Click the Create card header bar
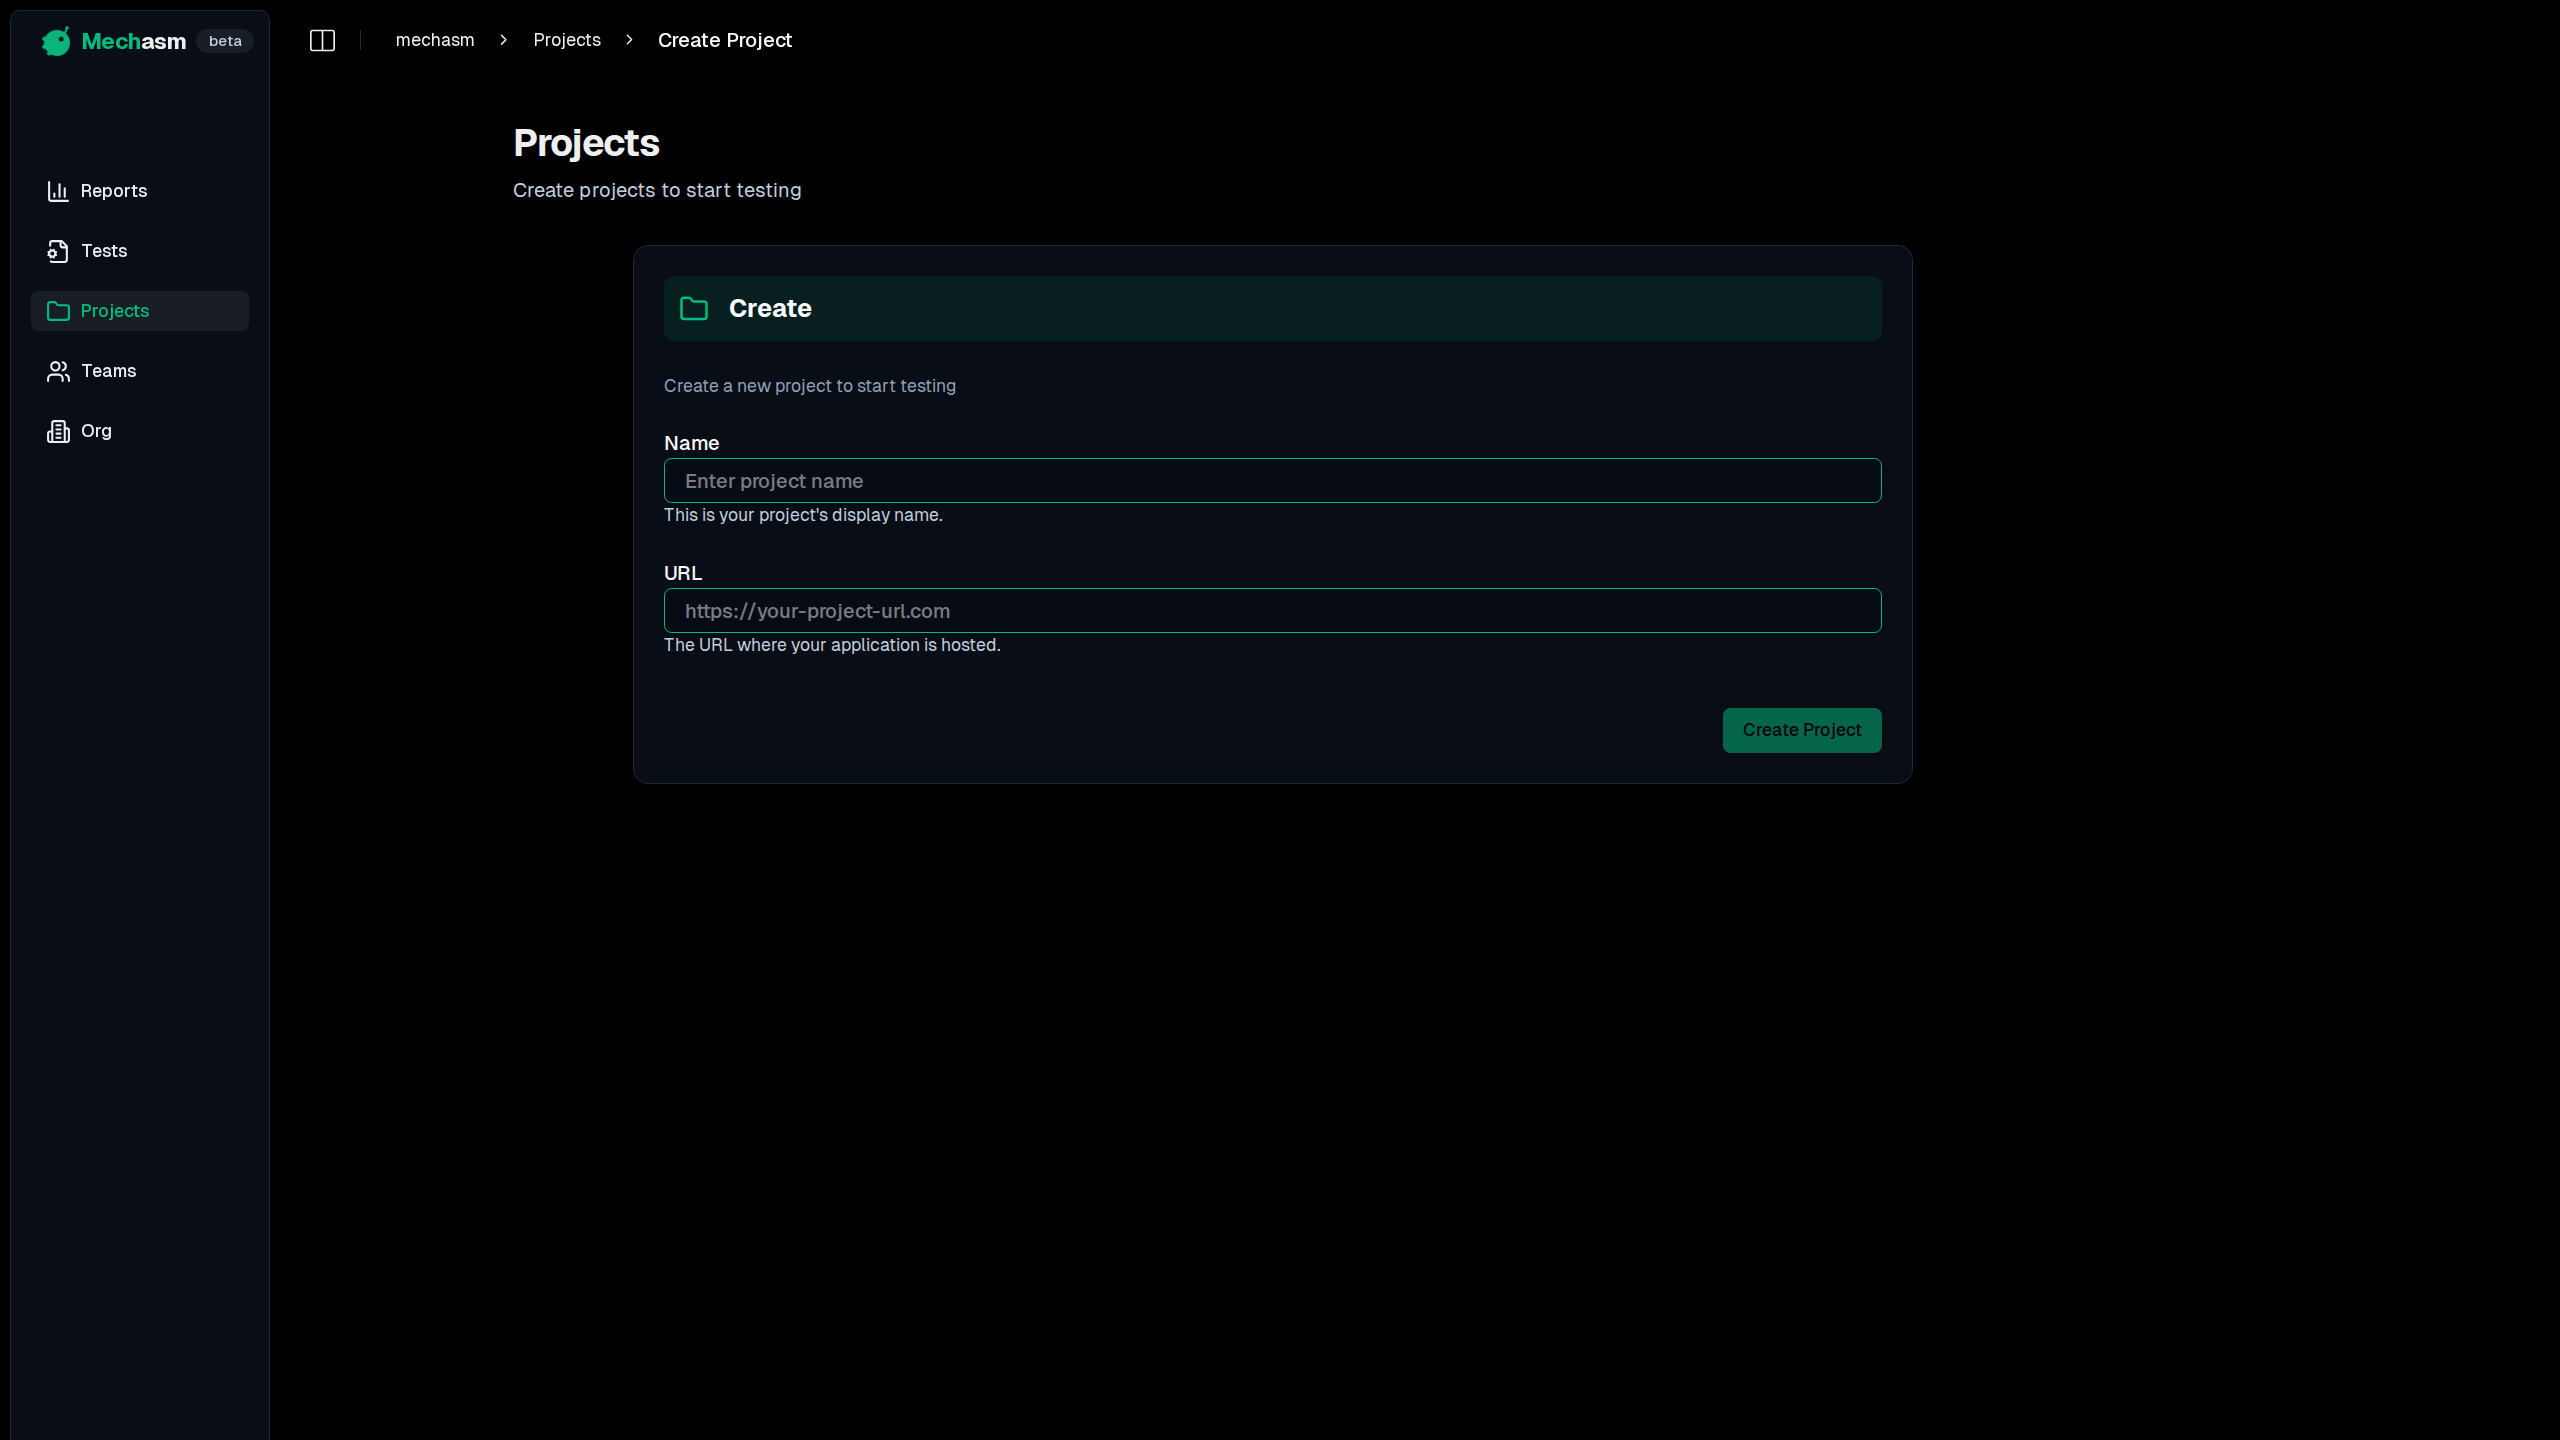The width and height of the screenshot is (2560, 1440). click(1271, 308)
